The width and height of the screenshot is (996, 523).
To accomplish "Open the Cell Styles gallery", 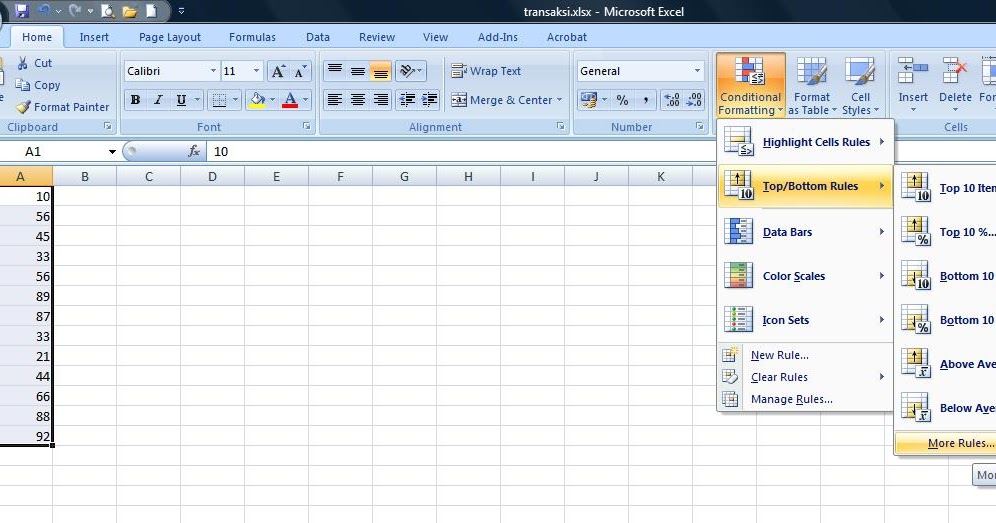I will pos(860,87).
